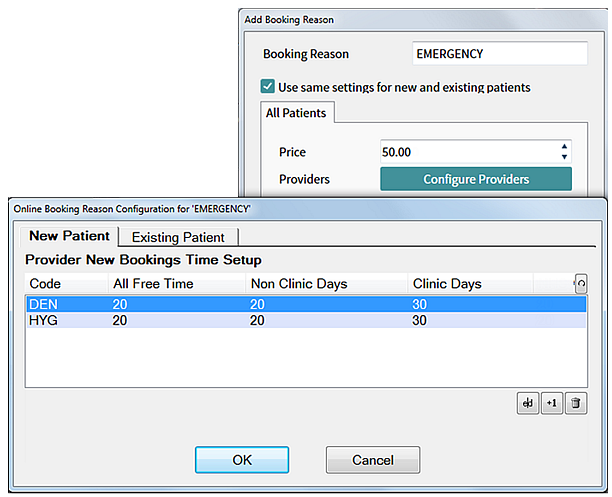Switch to the Existing Patient tab
This screenshot has height=497, width=612.
178,237
